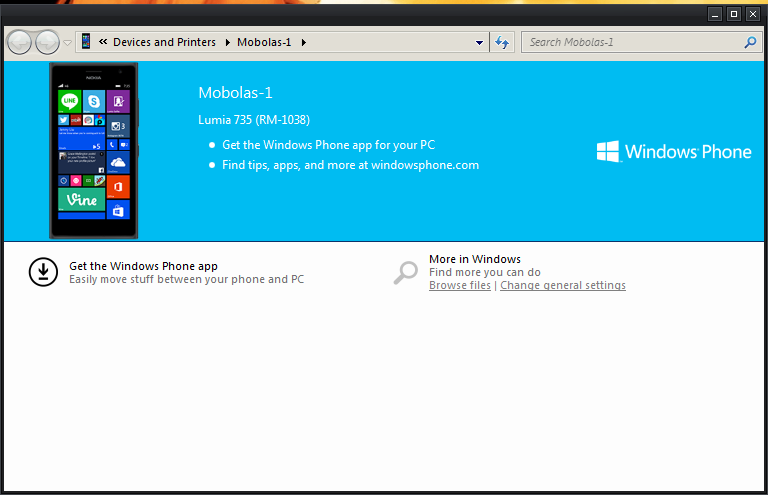768x495 pixels.
Task: Open Get the Windows Phone app task
Action: tap(143, 266)
